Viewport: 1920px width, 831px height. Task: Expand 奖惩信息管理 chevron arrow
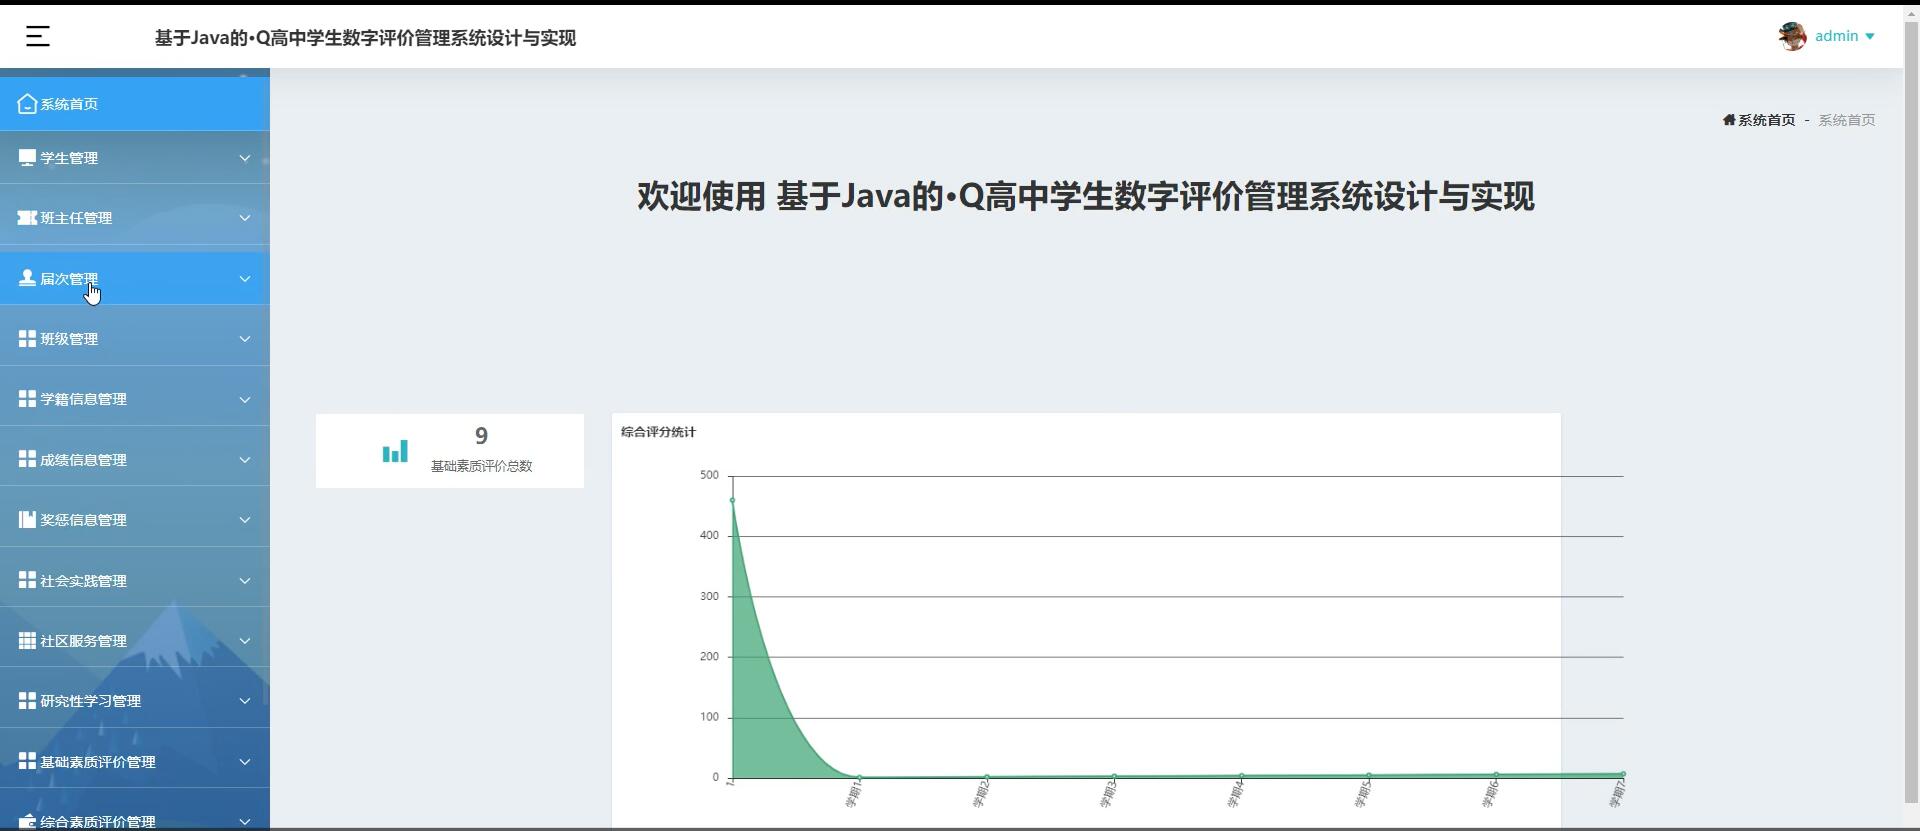[244, 520]
